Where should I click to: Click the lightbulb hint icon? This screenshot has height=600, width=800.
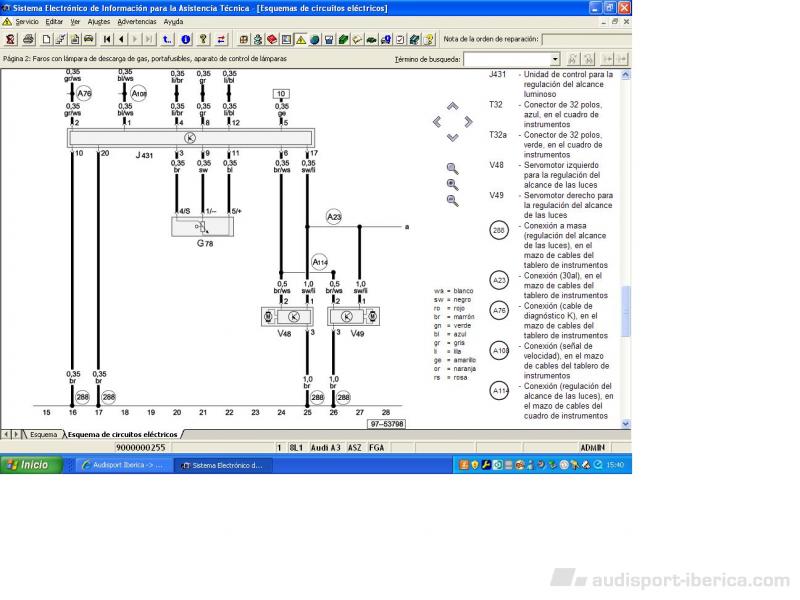pos(429,39)
